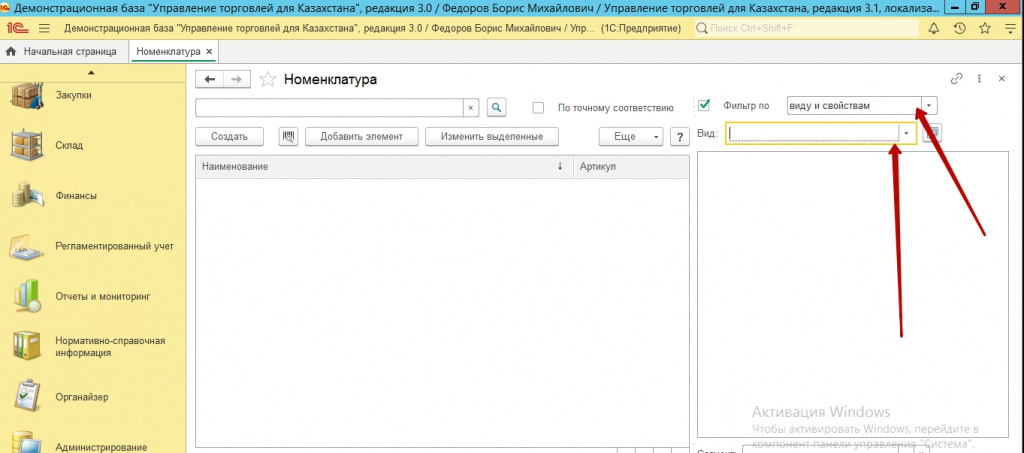Click into the Вид input field
Image resolution: width=1024 pixels, height=453 pixels.
coord(813,133)
